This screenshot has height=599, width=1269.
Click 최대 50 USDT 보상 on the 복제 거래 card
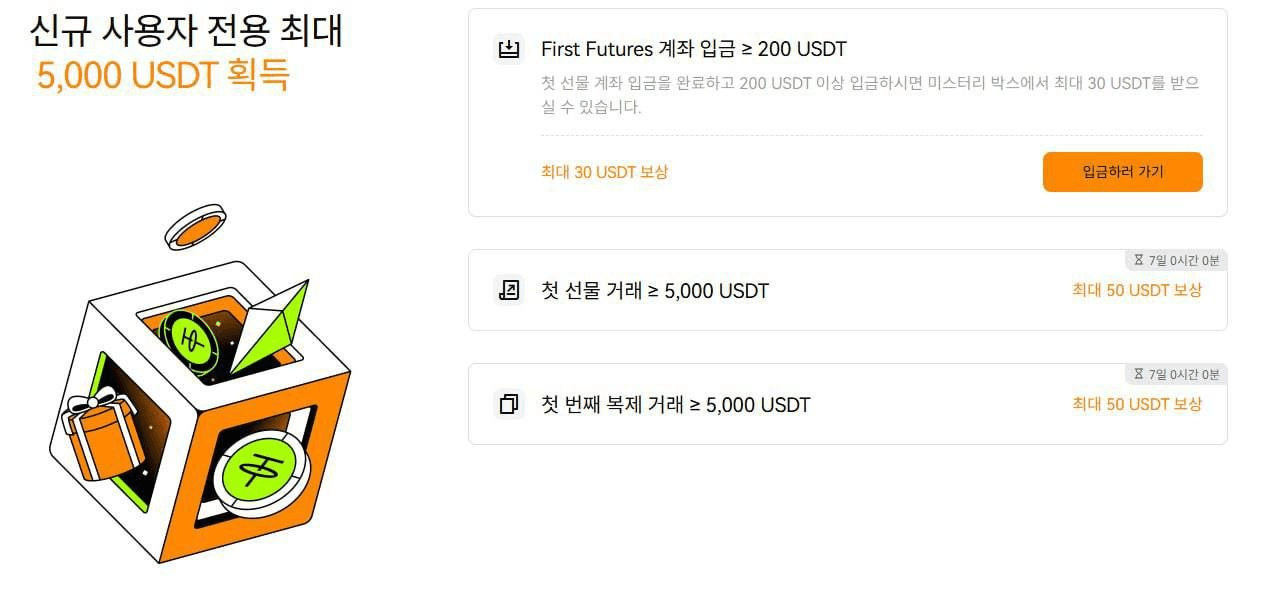(x=1136, y=405)
